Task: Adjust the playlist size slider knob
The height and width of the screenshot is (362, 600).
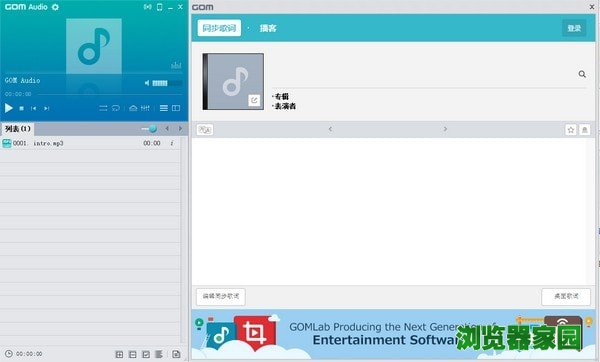Action: [x=153, y=129]
